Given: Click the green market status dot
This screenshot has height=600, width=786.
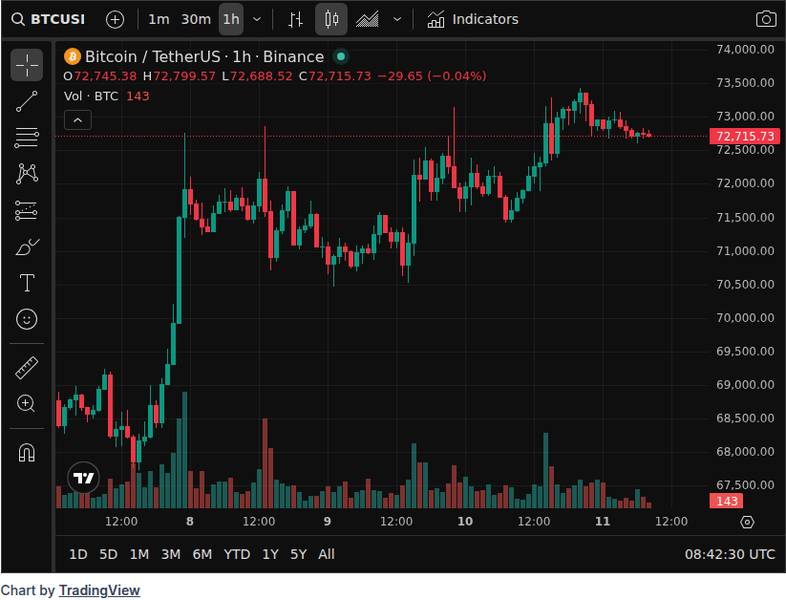Looking at the screenshot, I should coord(341,57).
